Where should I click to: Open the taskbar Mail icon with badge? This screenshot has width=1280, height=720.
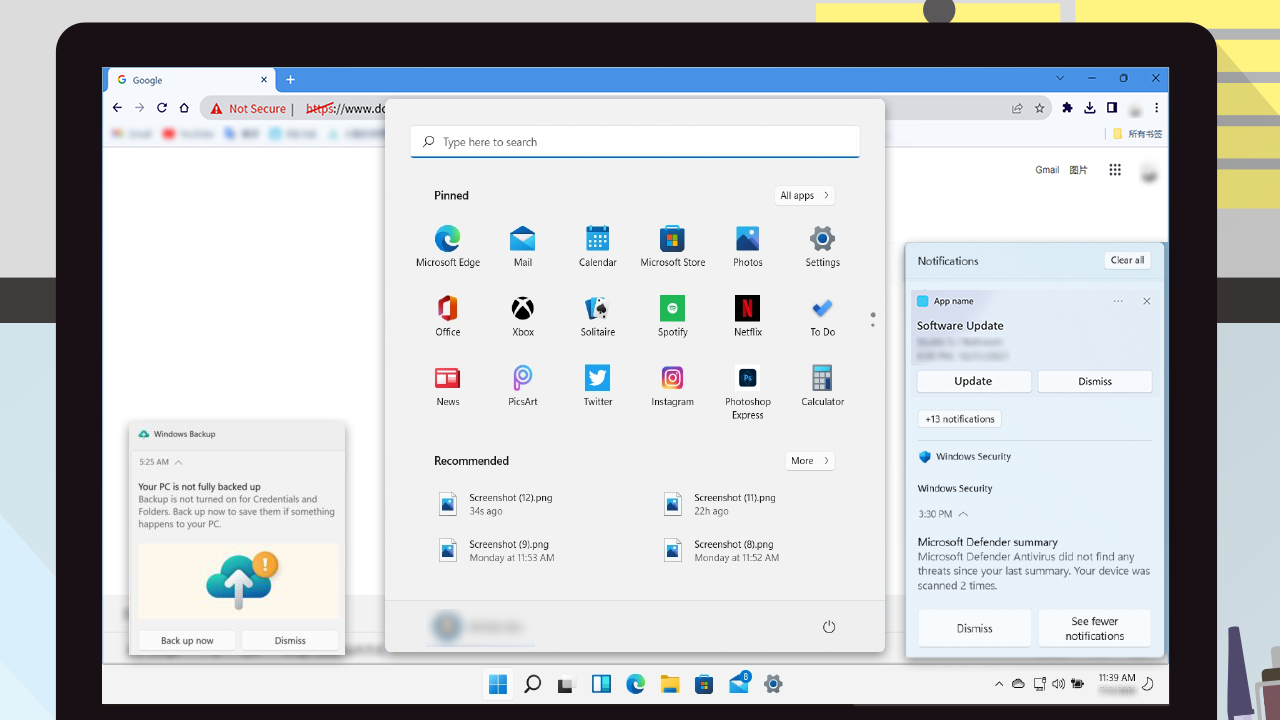(739, 683)
